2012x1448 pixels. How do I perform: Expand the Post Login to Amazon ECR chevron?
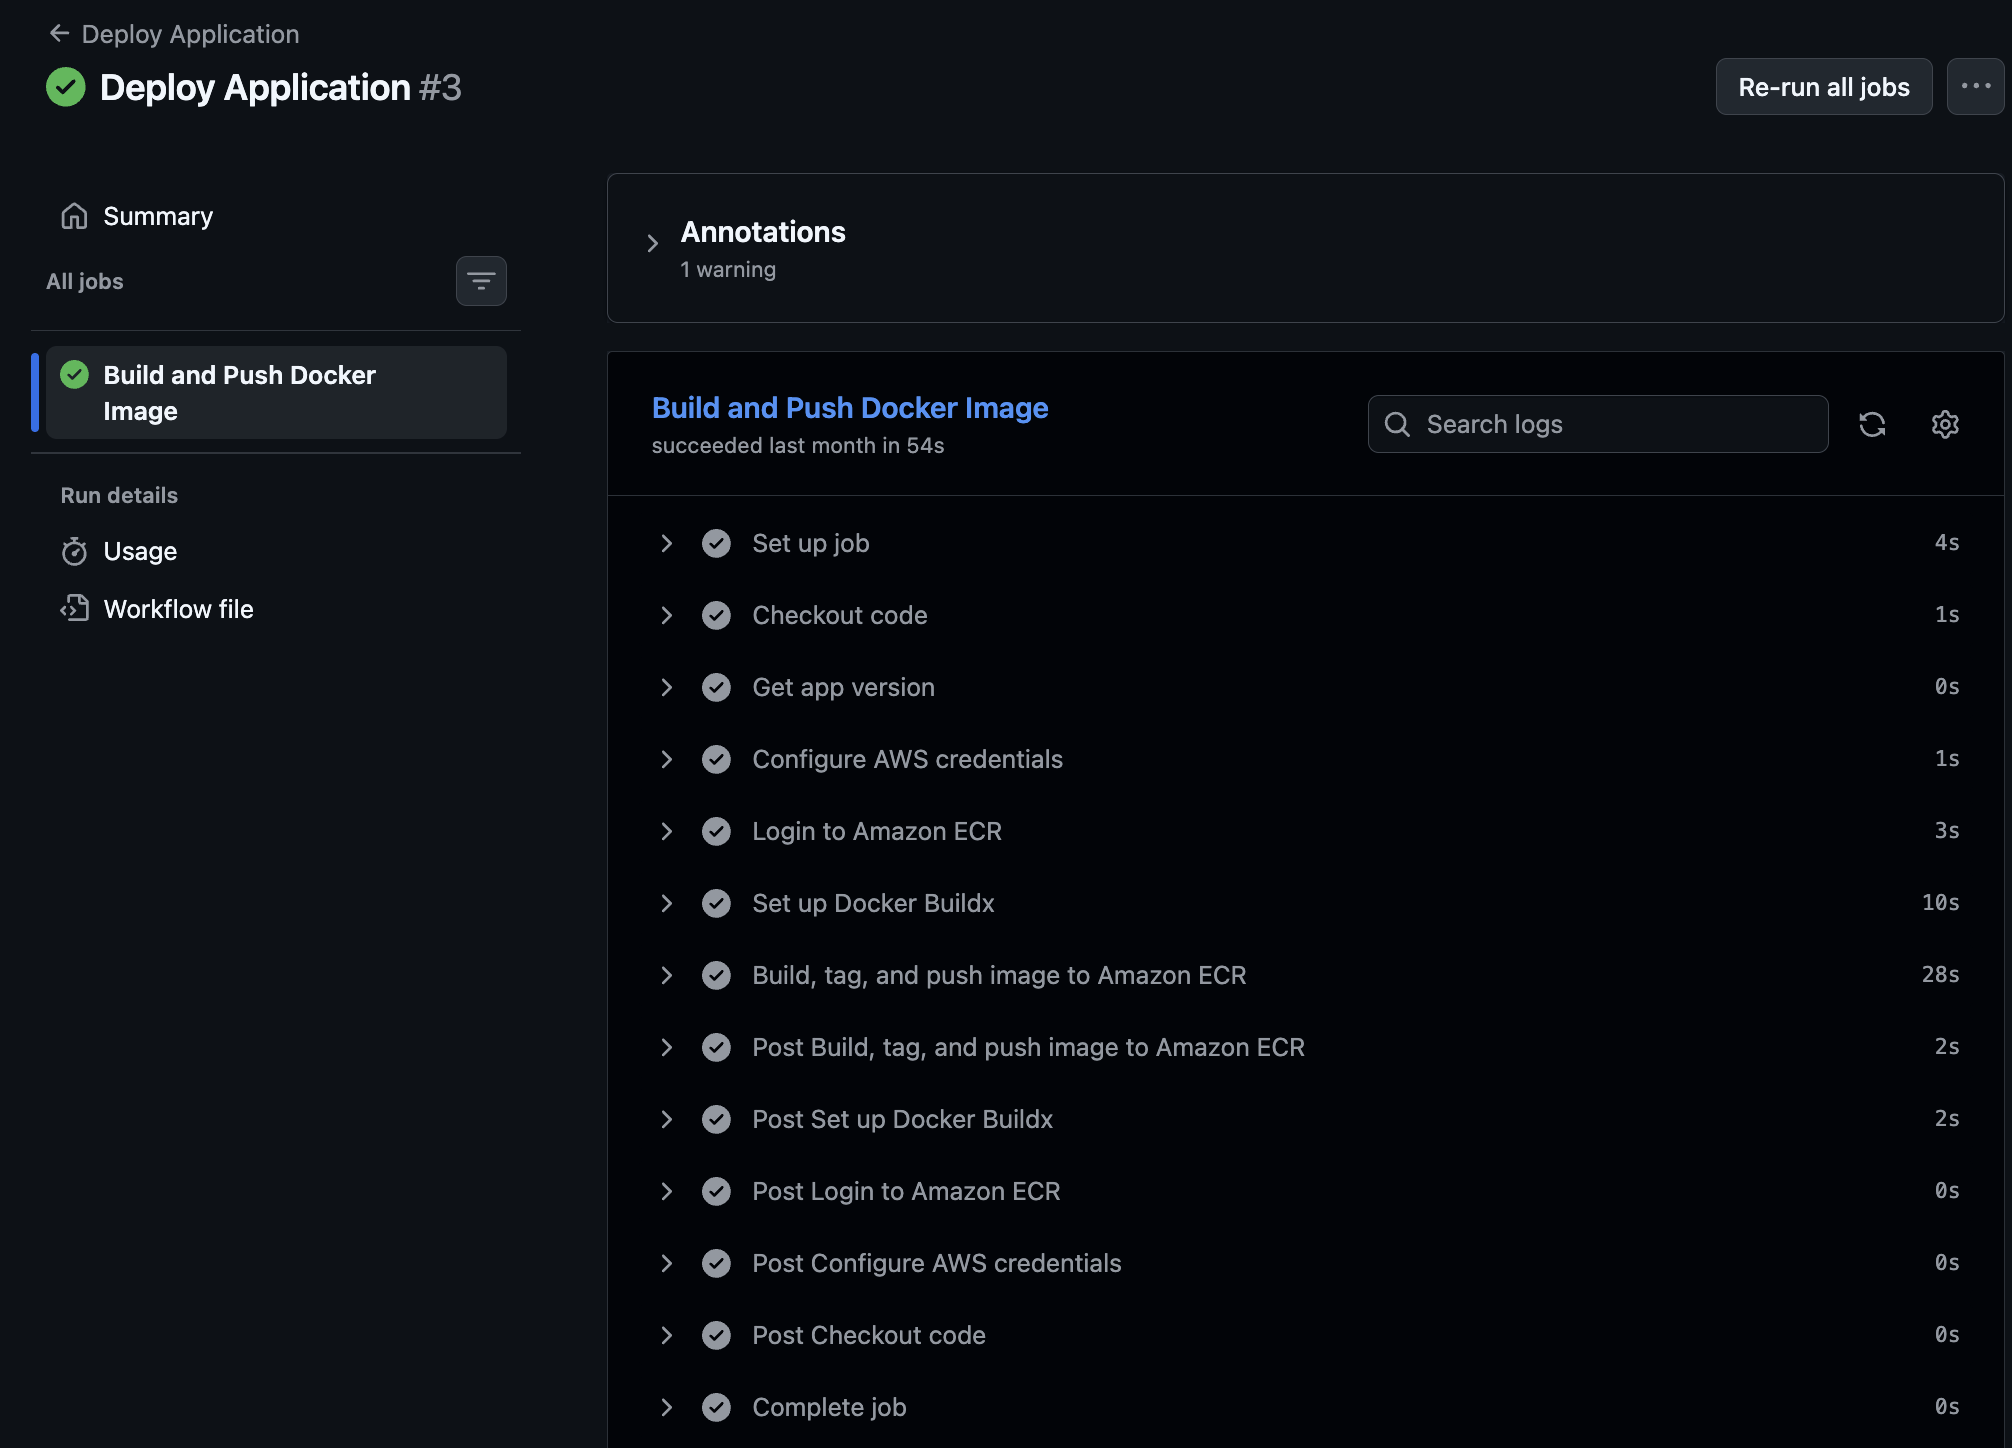666,1191
